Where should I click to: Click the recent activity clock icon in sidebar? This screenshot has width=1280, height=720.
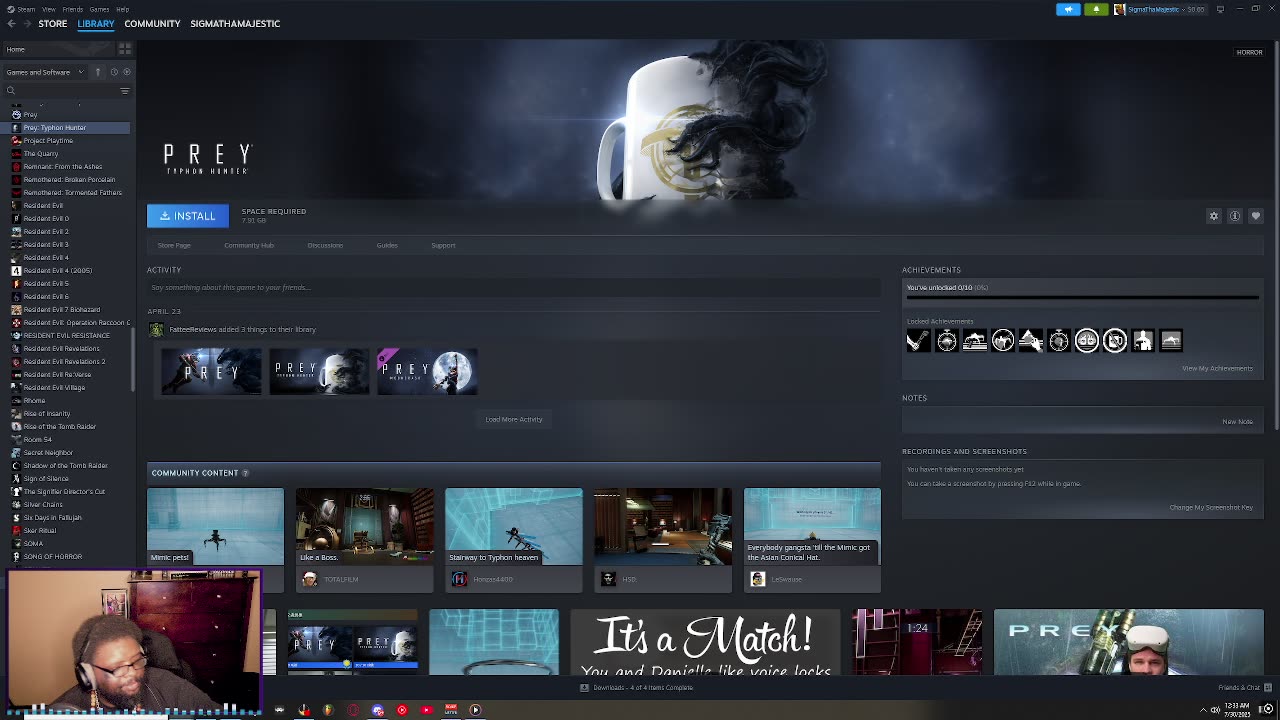click(x=114, y=72)
